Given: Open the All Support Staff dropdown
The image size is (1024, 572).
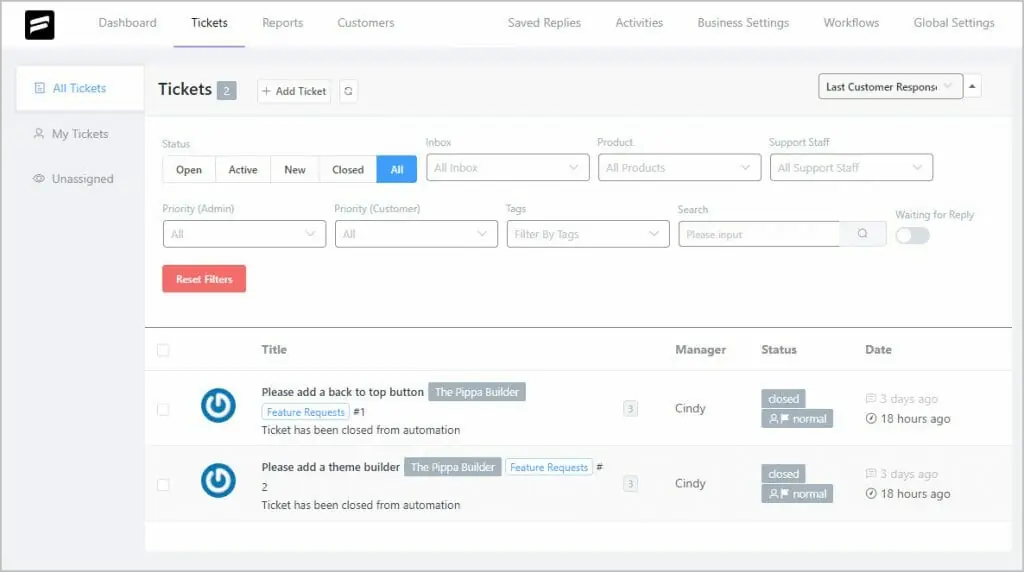Looking at the screenshot, I should 851,167.
